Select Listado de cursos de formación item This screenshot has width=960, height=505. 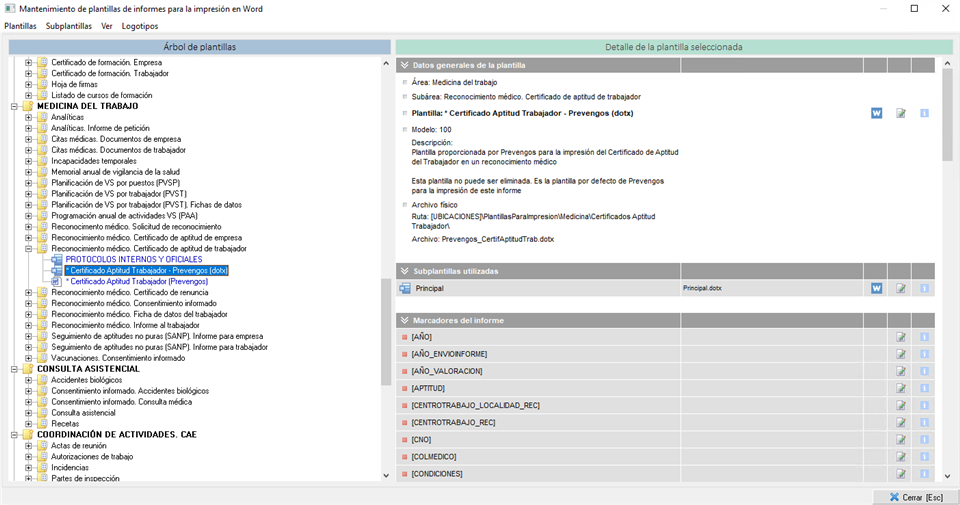102,95
